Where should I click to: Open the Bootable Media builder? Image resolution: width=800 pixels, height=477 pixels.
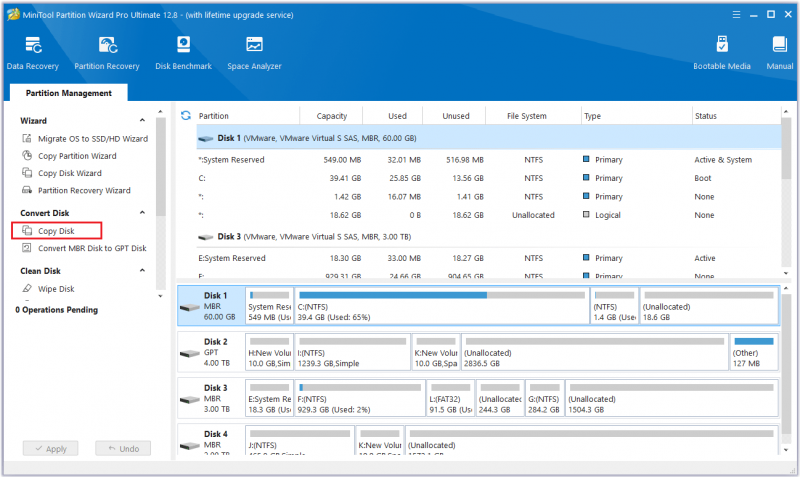pyautogui.click(x=721, y=53)
